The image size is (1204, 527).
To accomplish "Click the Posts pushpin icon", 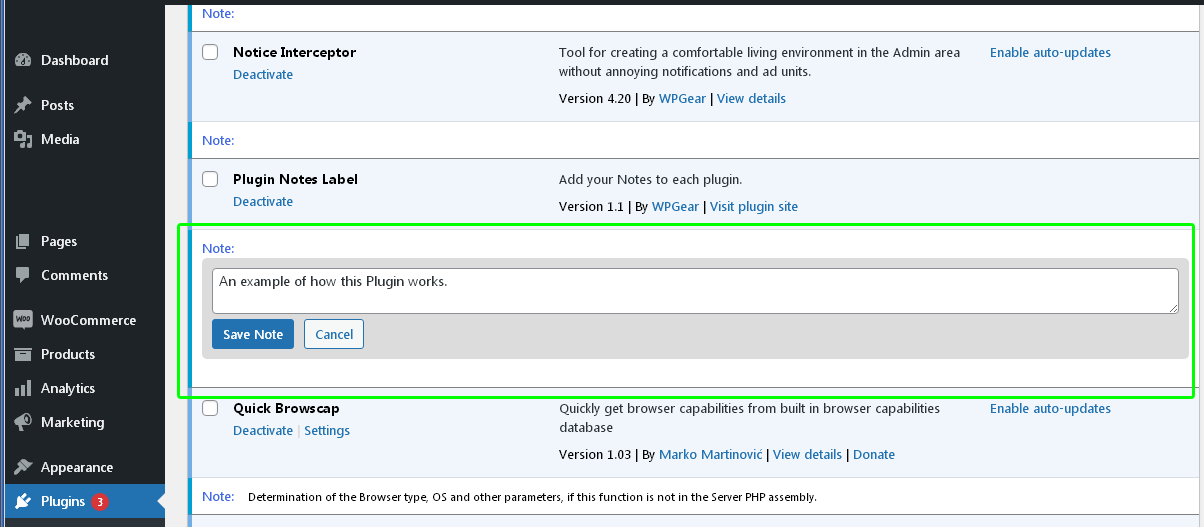I will (23, 105).
